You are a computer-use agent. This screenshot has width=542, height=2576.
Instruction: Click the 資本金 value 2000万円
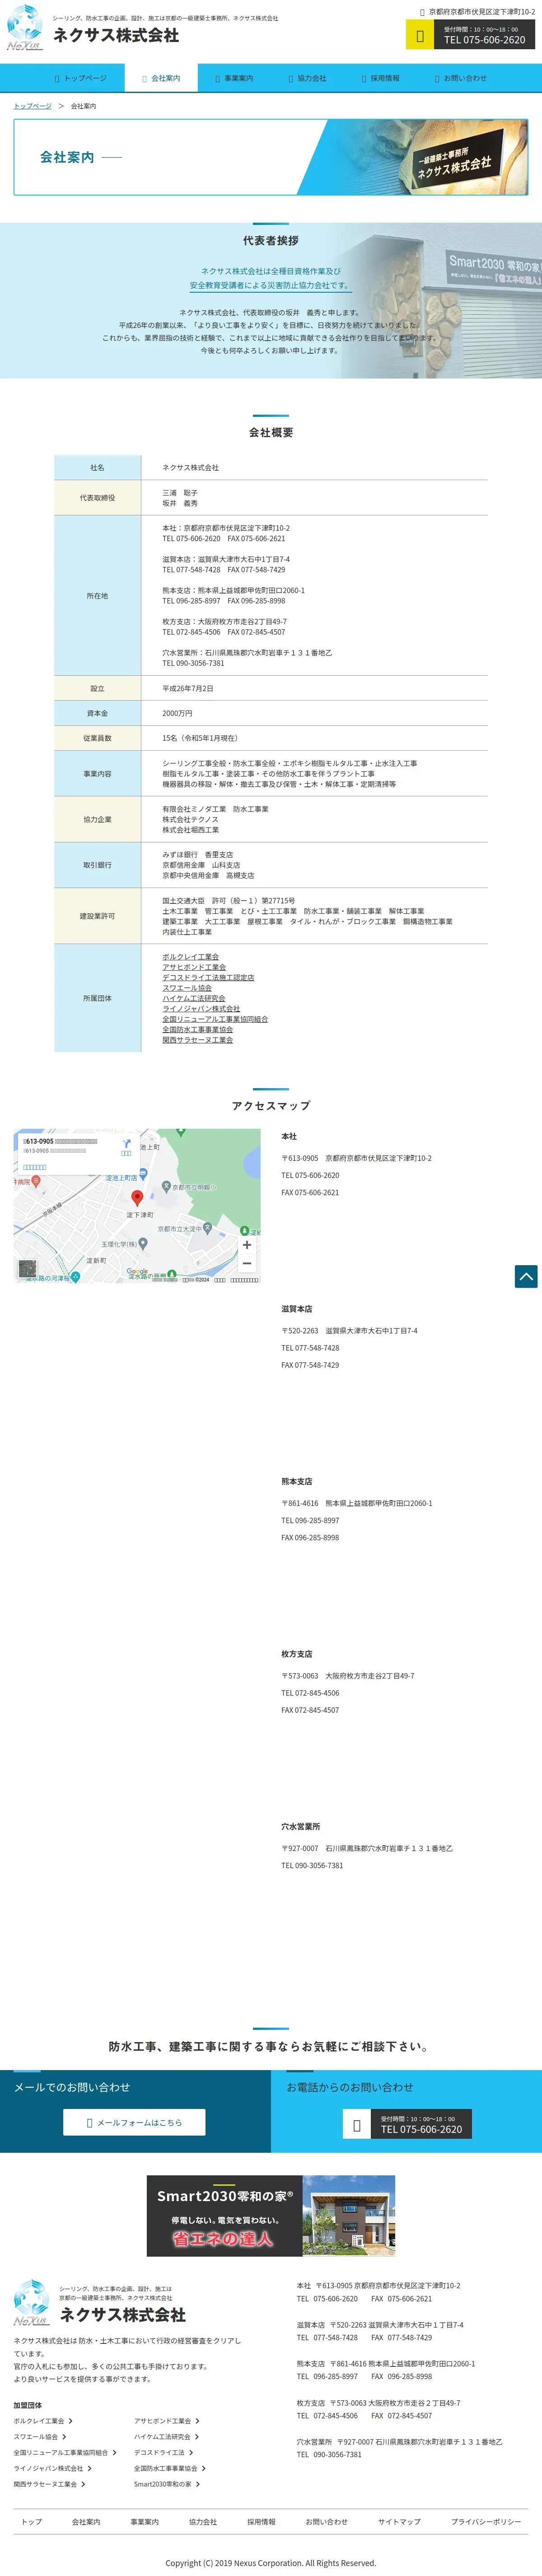pos(177,714)
